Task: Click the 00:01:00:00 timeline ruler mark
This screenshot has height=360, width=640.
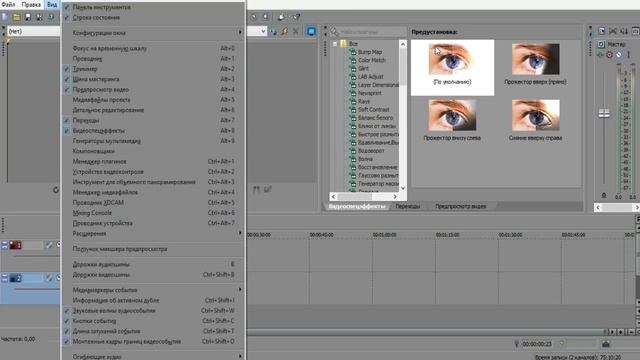Action: [x=384, y=235]
